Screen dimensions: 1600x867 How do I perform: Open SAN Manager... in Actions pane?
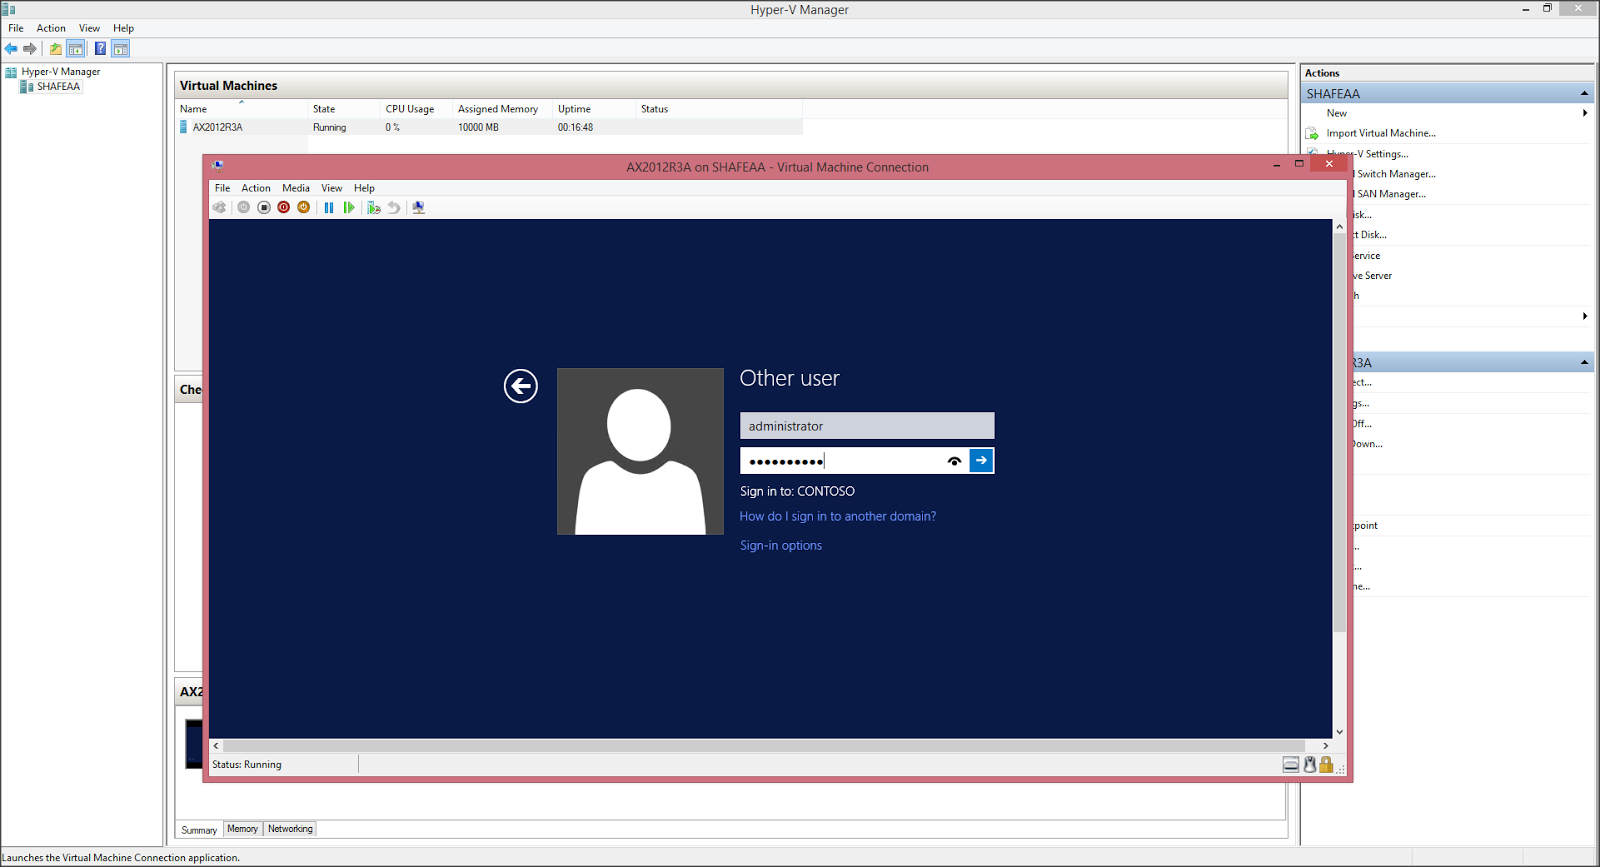1391,194
